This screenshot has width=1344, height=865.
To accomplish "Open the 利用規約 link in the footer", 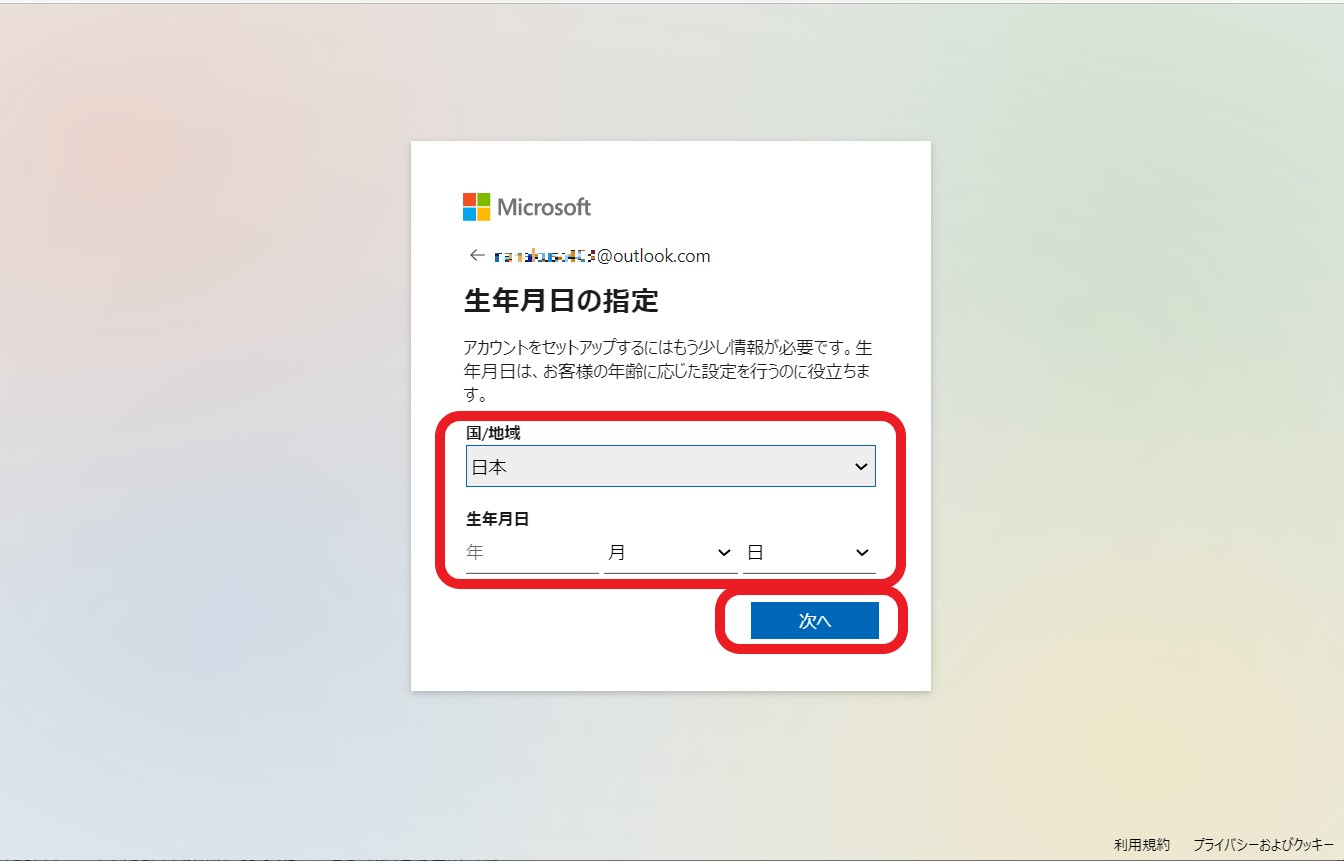I will 1142,845.
